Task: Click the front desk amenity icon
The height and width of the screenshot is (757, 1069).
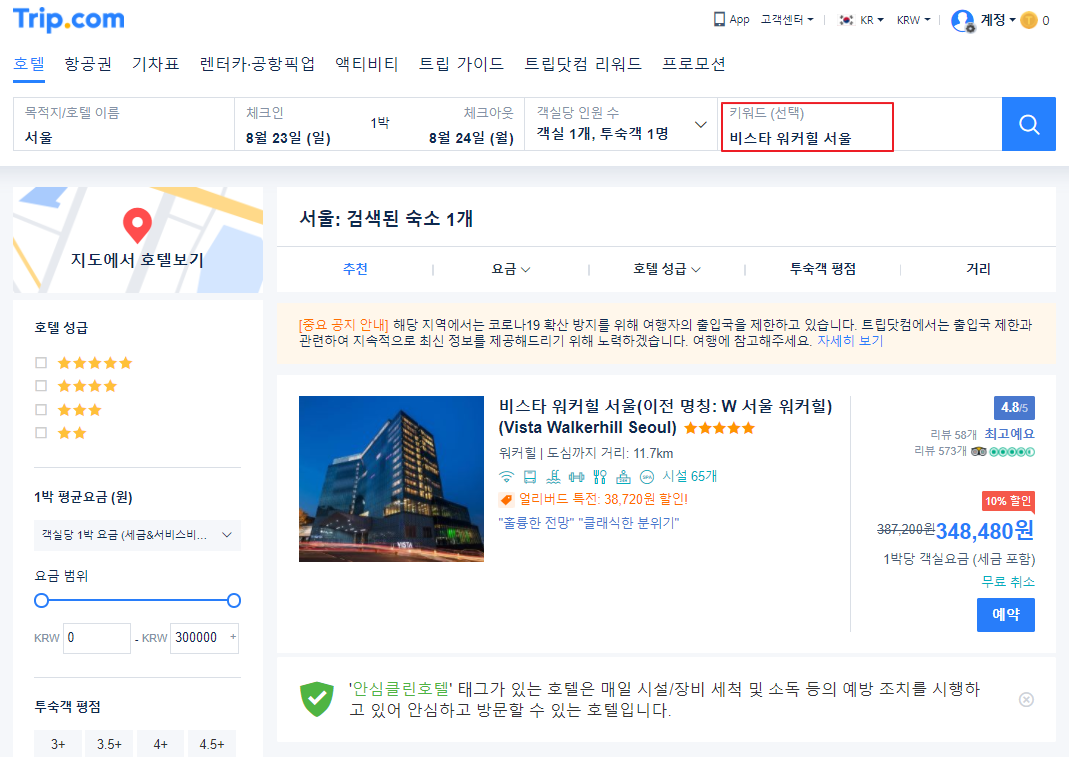Action: tap(623, 476)
